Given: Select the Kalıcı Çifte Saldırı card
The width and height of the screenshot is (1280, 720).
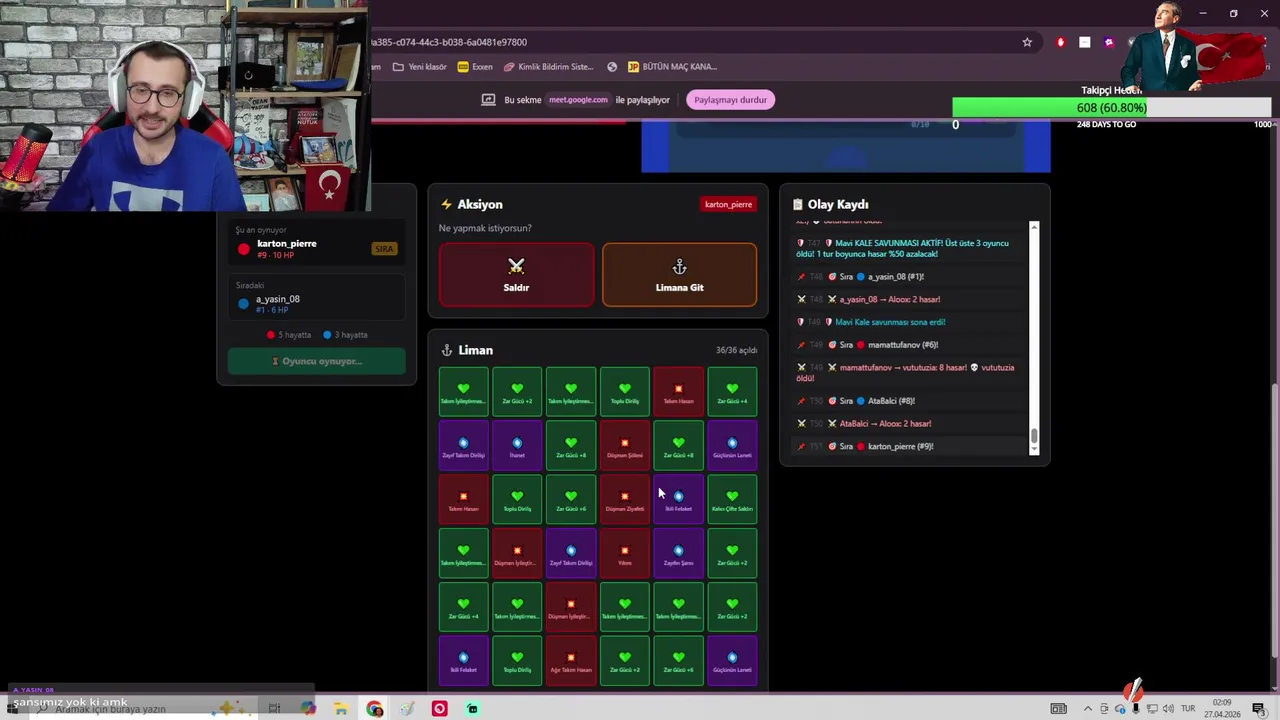Looking at the screenshot, I should pos(732,499).
